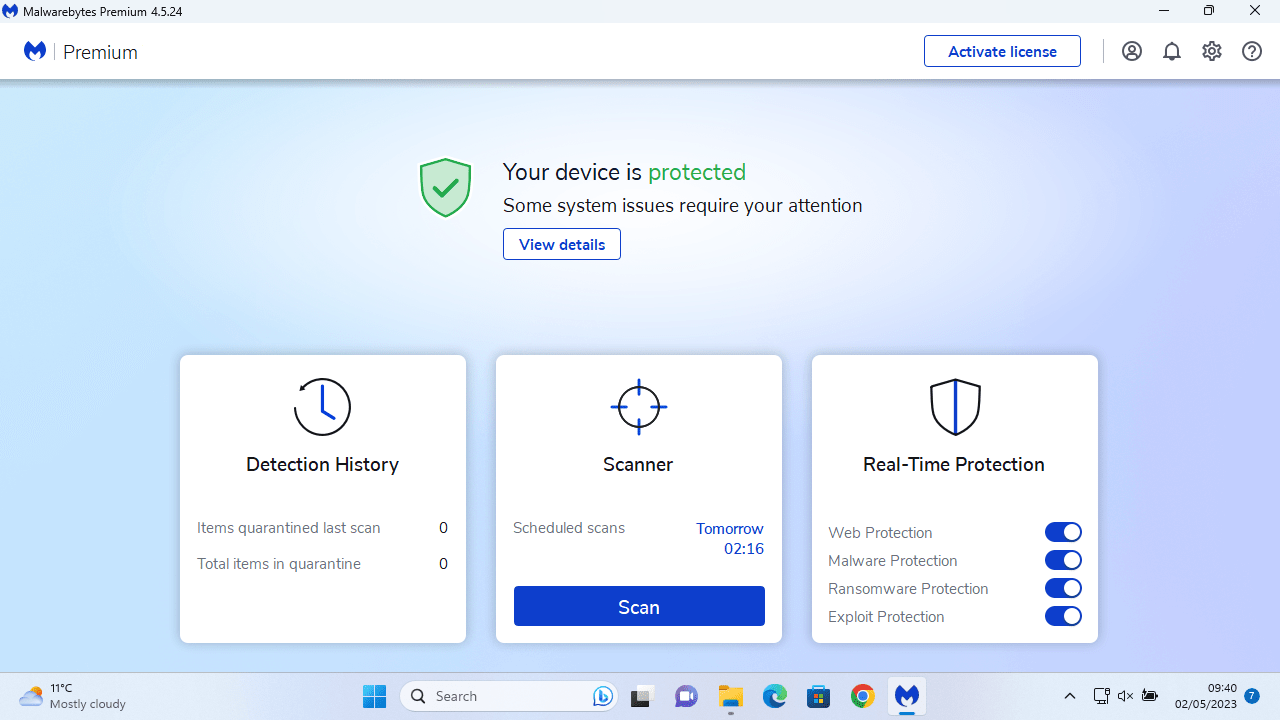Viewport: 1280px width, 720px height.
Task: Toggle Web Protection off
Action: coord(1063,532)
